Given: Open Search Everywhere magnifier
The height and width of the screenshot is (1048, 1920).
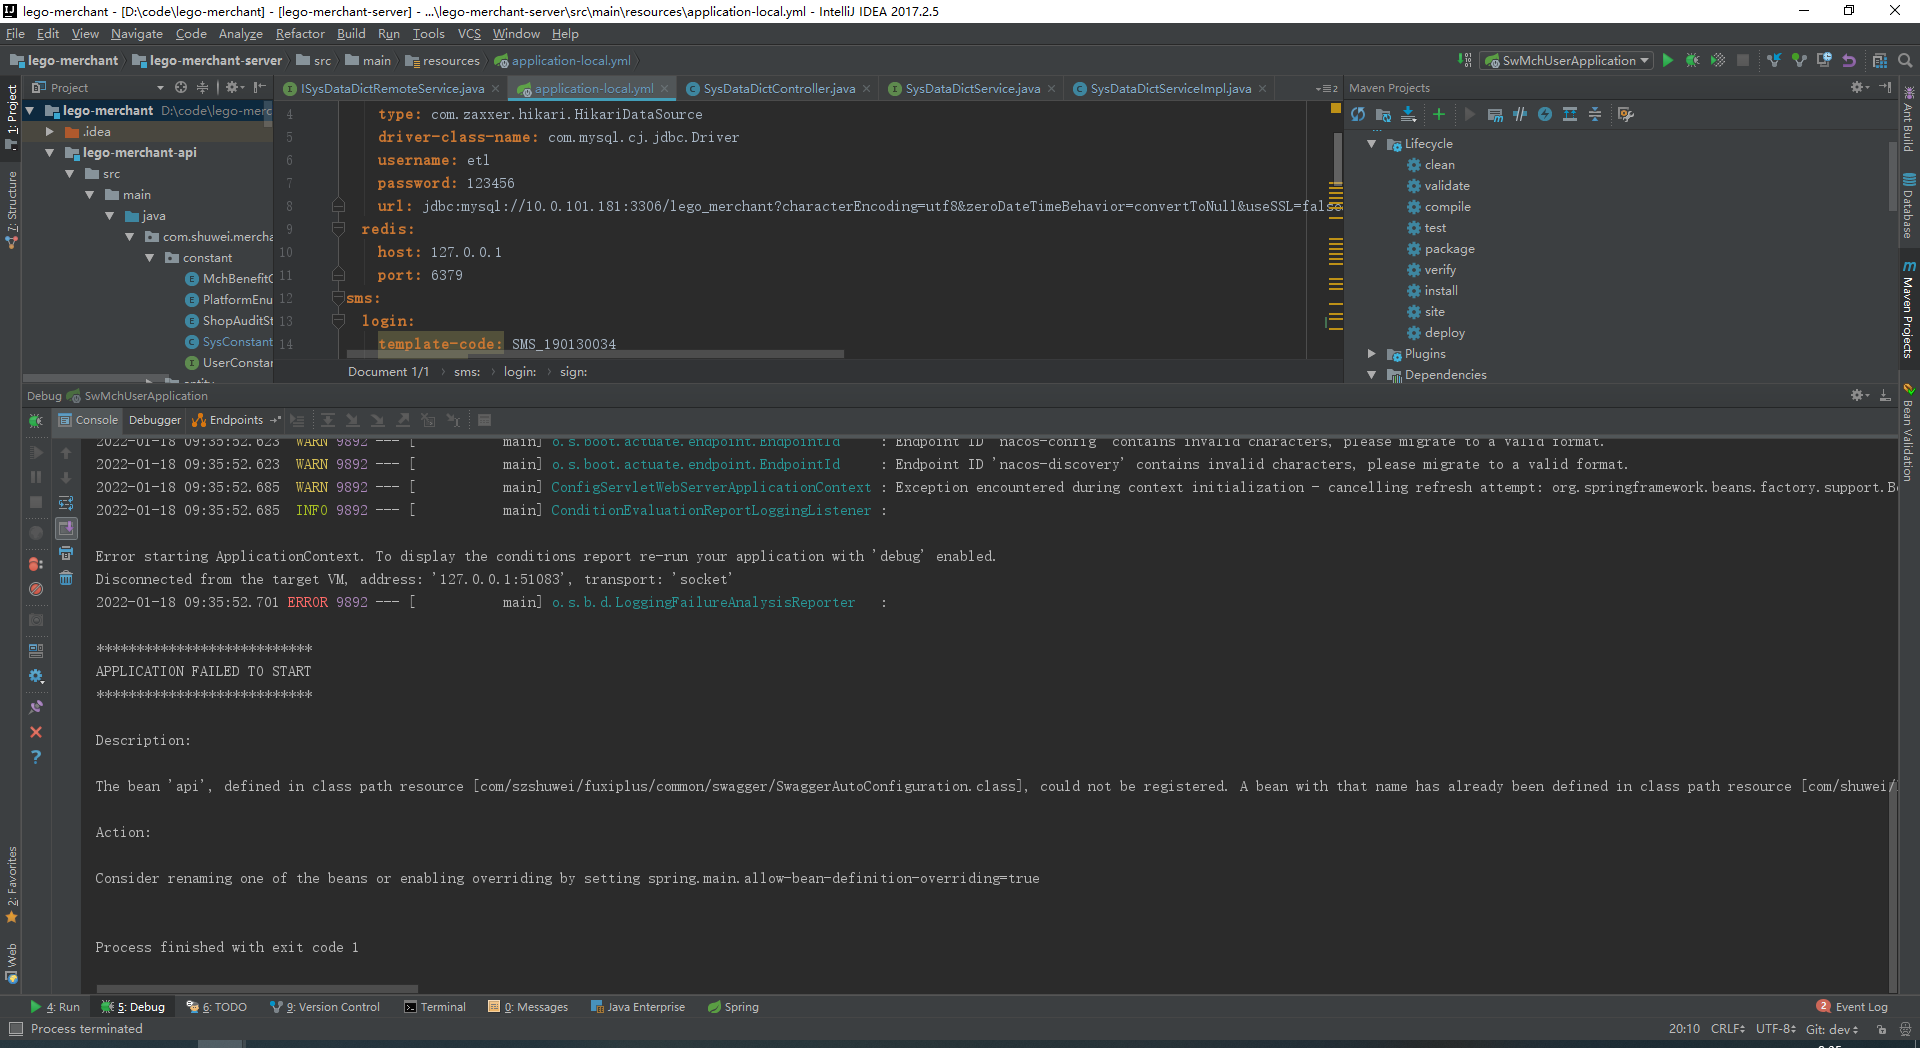Looking at the screenshot, I should coord(1905,60).
